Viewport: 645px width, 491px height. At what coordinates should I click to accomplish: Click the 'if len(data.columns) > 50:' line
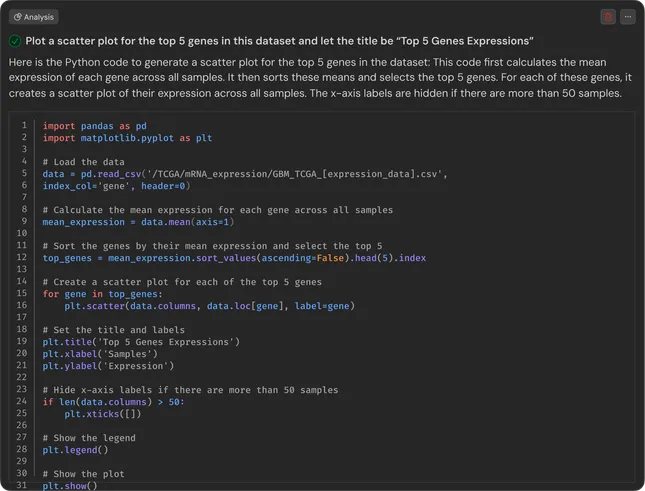(x=114, y=402)
